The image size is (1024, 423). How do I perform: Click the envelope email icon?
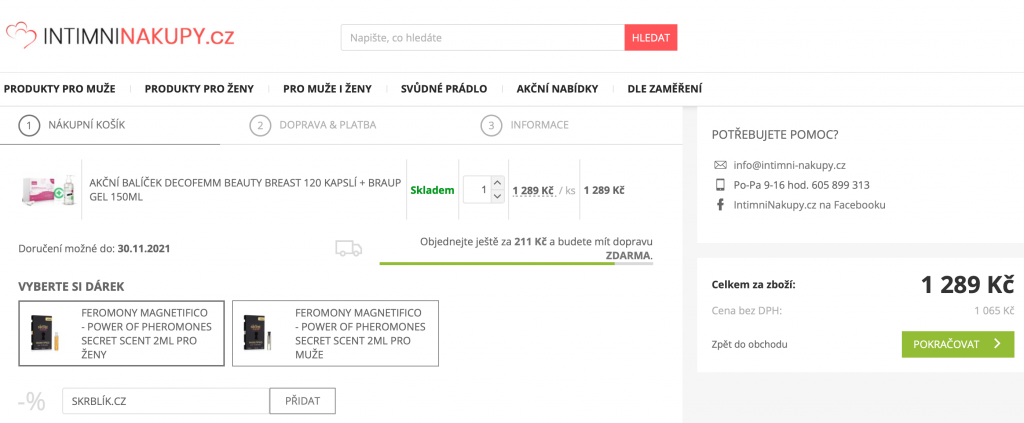pos(720,165)
